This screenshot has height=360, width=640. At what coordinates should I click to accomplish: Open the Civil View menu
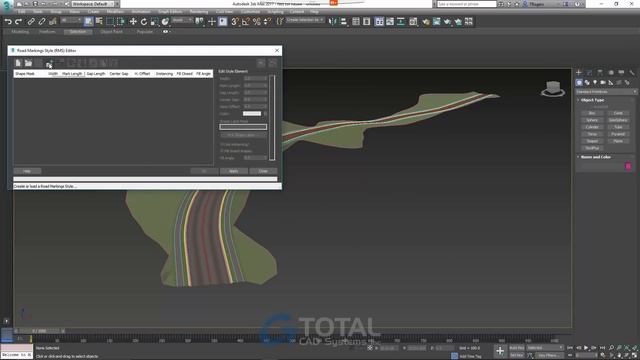[224, 12]
